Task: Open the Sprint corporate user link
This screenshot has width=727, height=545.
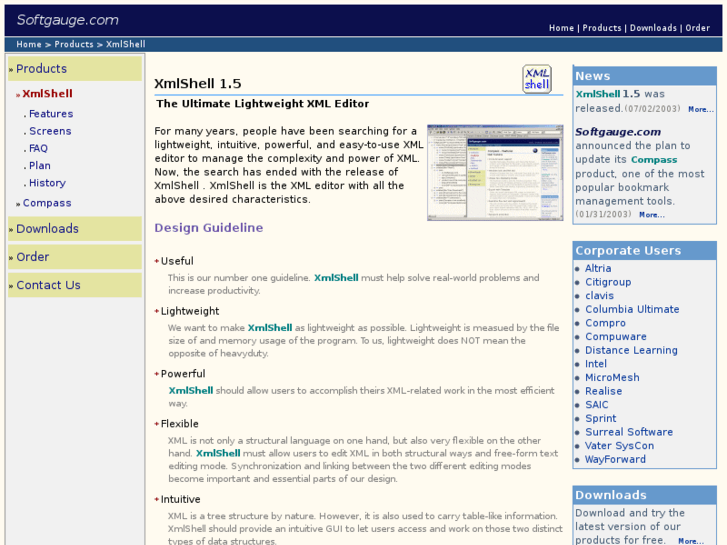Action: click(x=600, y=418)
